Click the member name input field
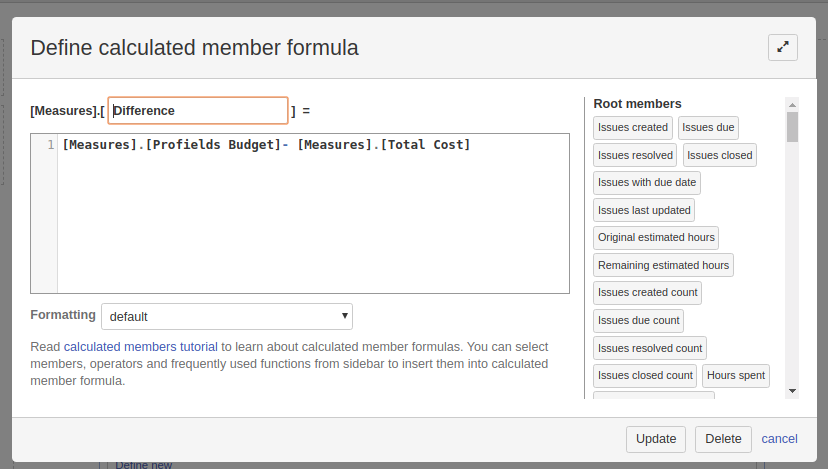Image resolution: width=828 pixels, height=469 pixels. [x=198, y=110]
